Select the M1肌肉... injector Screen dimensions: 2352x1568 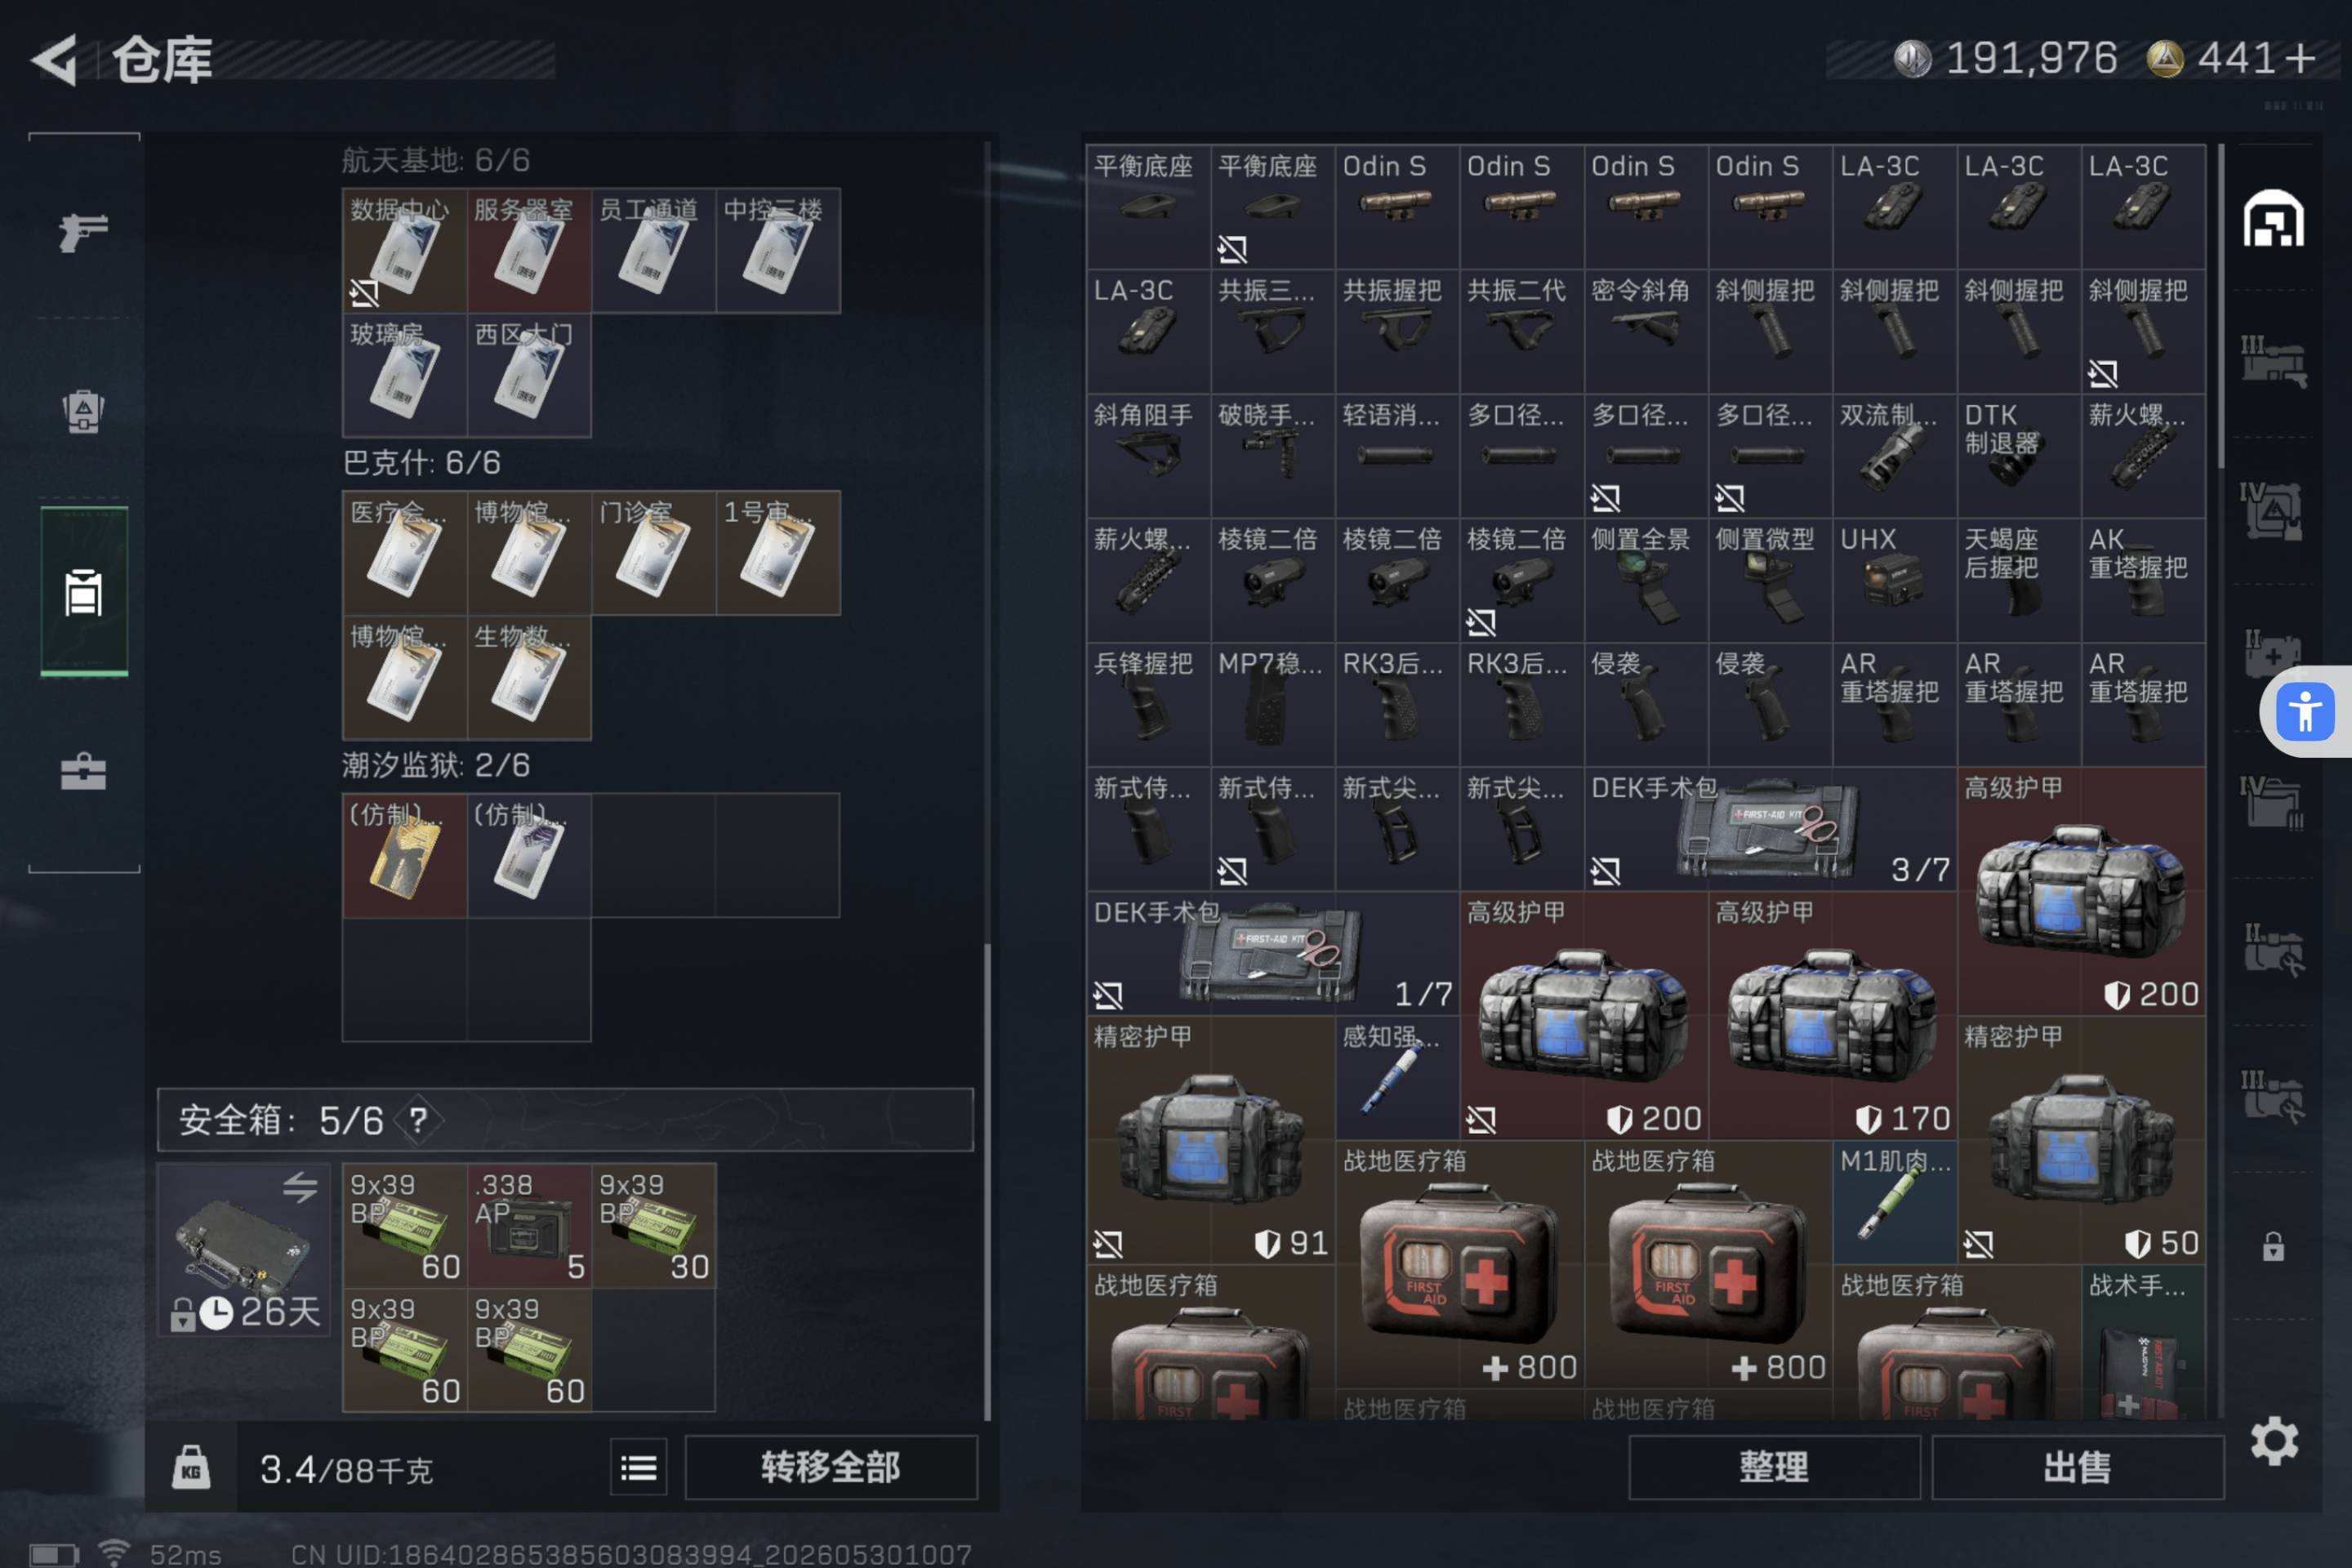click(1894, 1201)
